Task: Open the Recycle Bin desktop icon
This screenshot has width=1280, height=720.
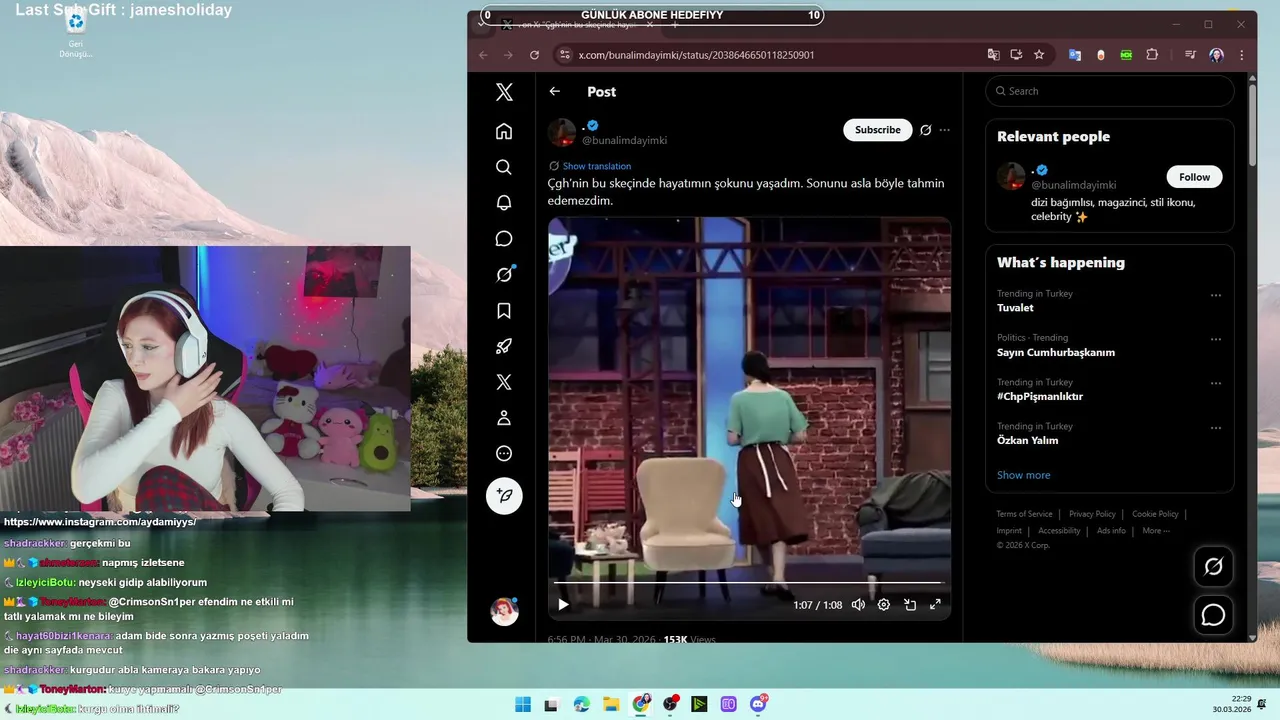Action: [76, 33]
